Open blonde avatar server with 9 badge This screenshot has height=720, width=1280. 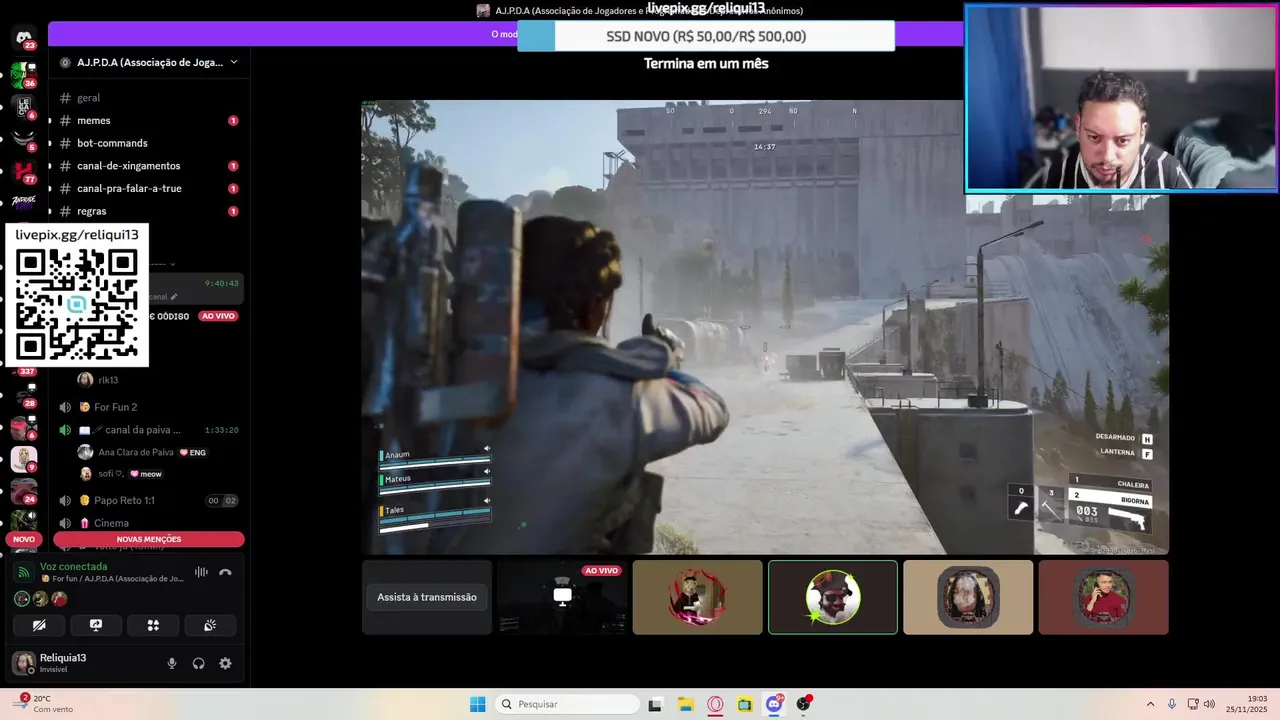tap(23, 459)
